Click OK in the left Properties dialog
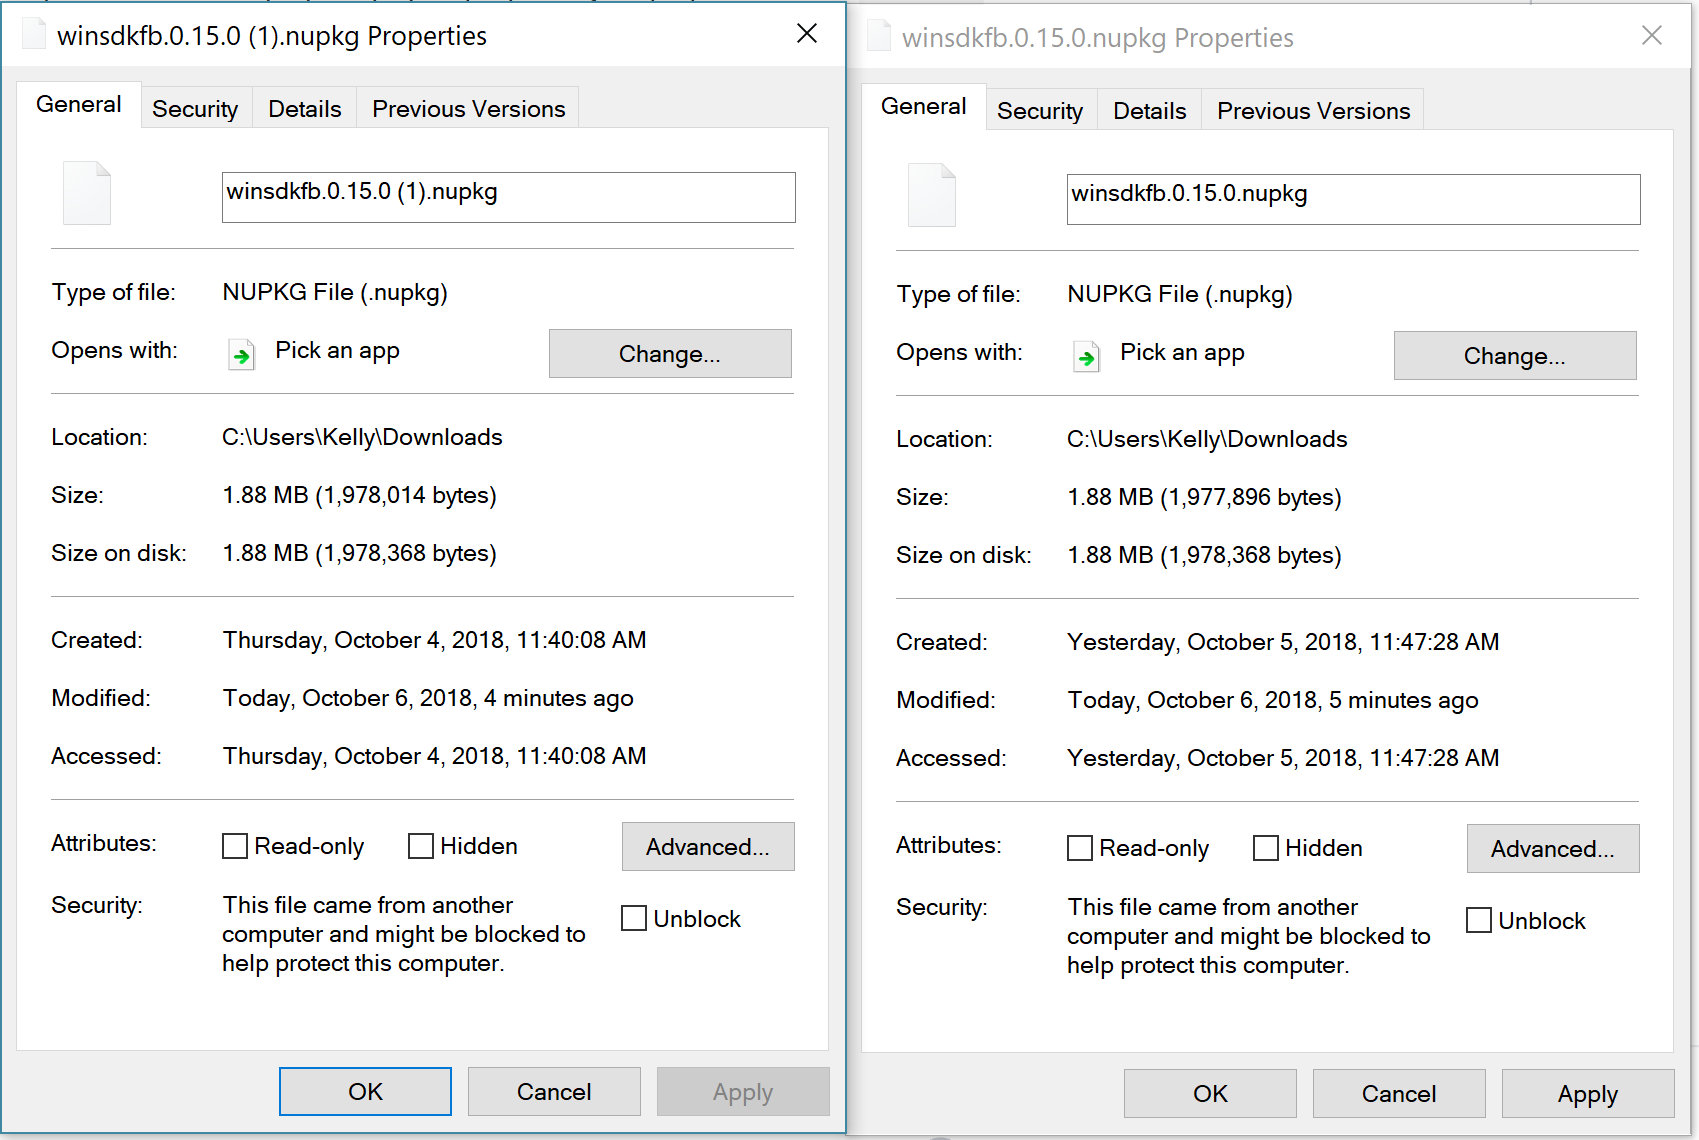Image resolution: width=1699 pixels, height=1140 pixels. (364, 1091)
